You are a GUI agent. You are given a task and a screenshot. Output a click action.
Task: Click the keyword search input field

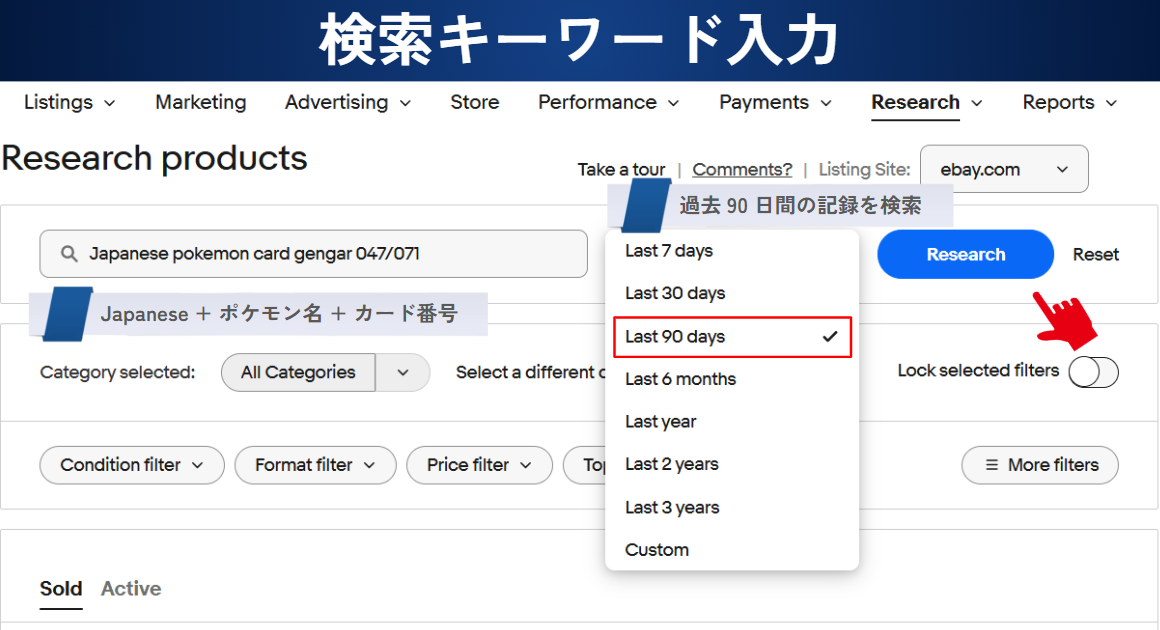click(330, 254)
